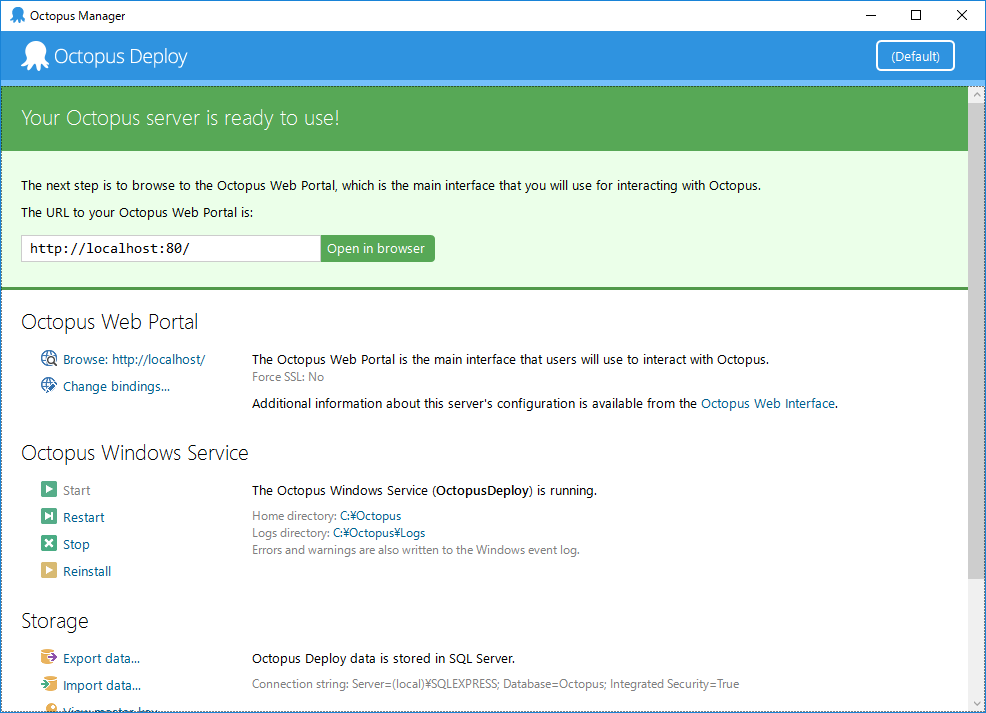Image resolution: width=986 pixels, height=713 pixels.
Task: Click the 'Force SSL: No' text
Action: [288, 377]
